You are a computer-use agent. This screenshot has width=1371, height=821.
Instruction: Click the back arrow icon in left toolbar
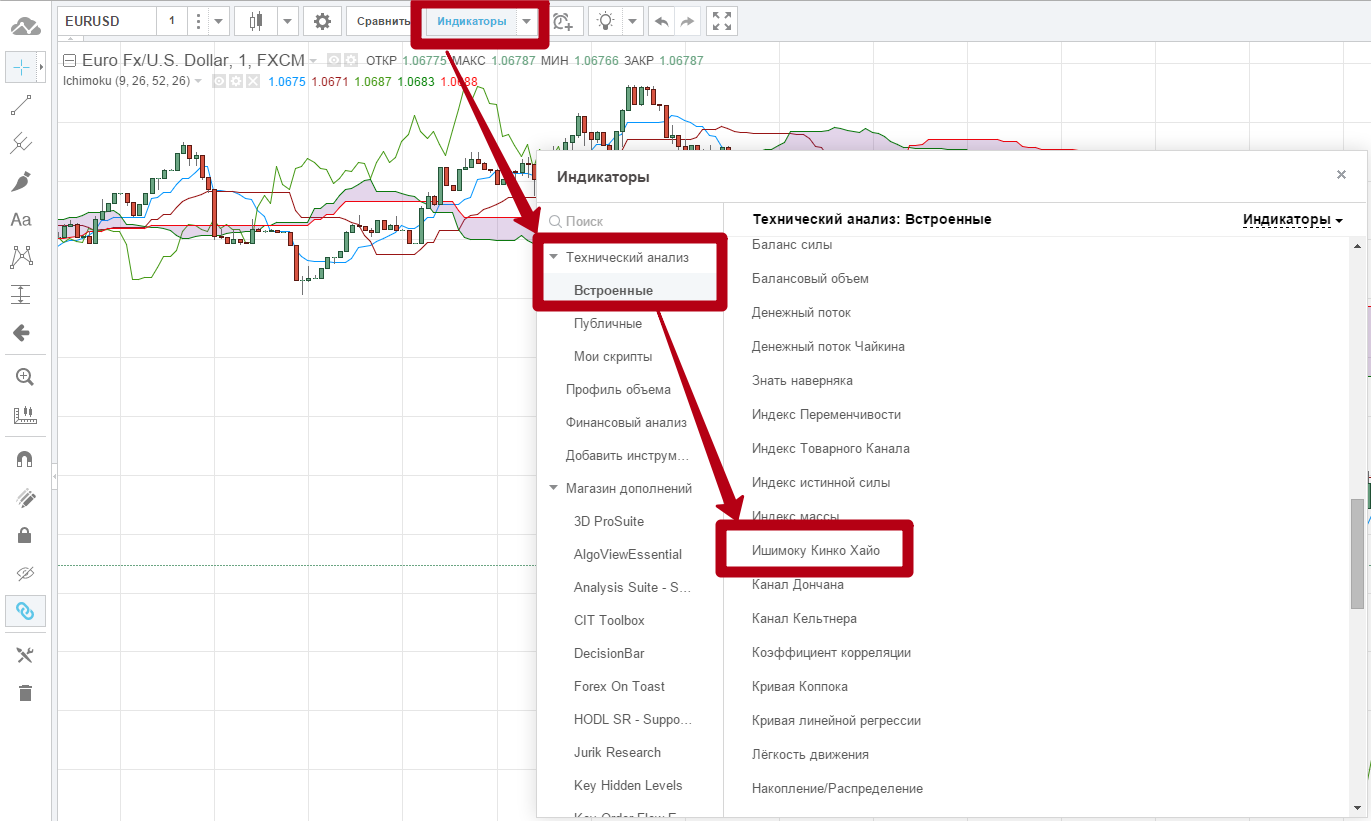pos(21,333)
